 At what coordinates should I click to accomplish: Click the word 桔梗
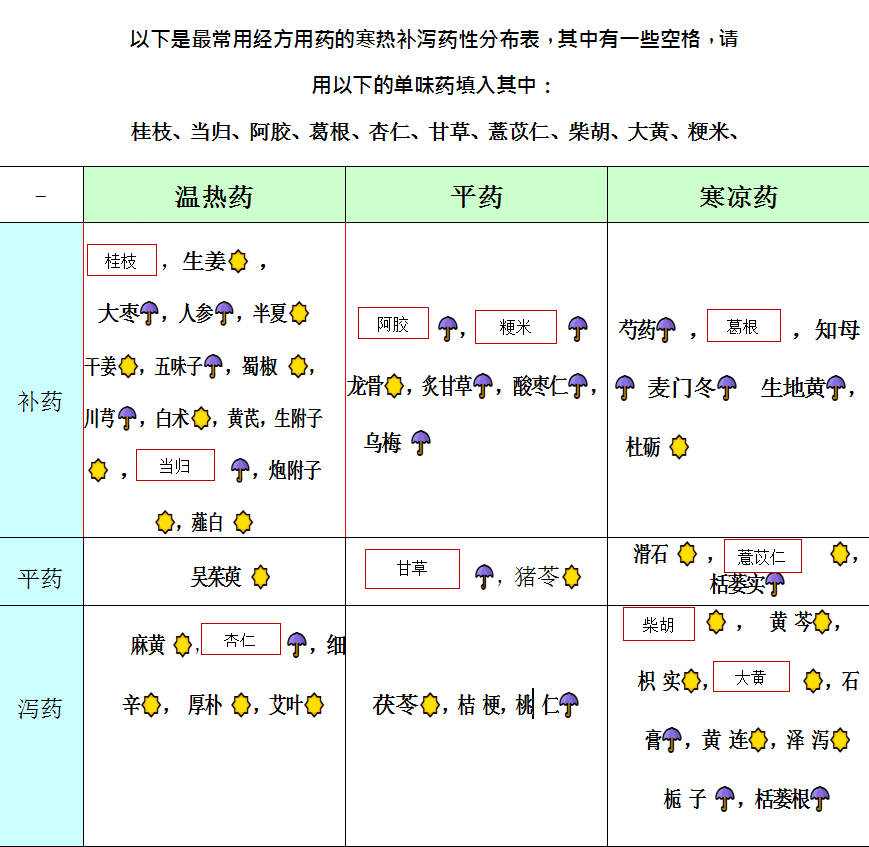coord(480,705)
